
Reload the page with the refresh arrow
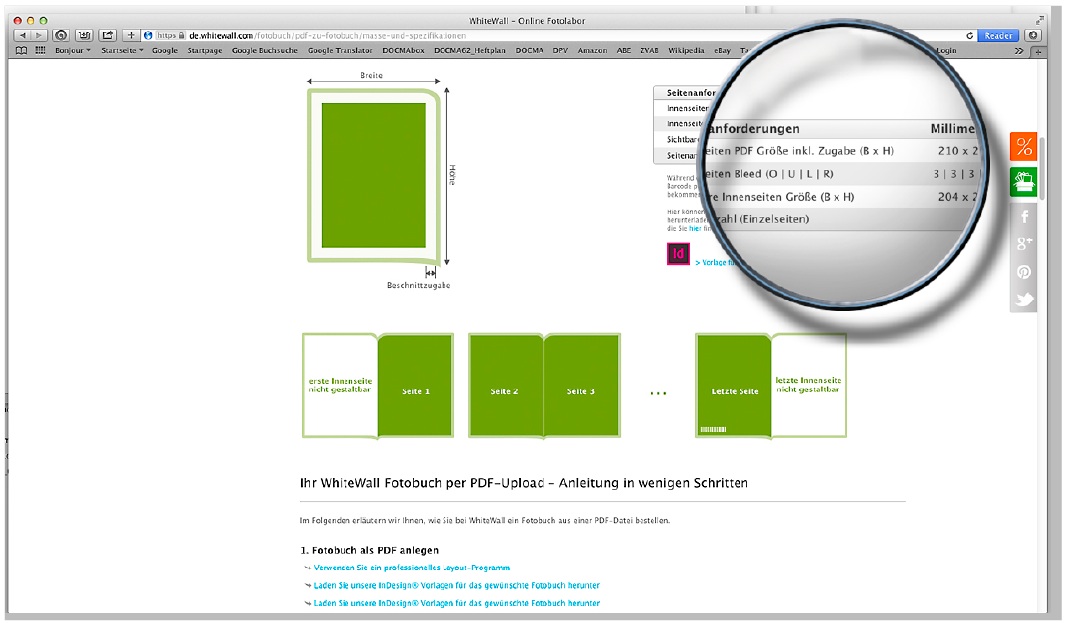coord(969,36)
